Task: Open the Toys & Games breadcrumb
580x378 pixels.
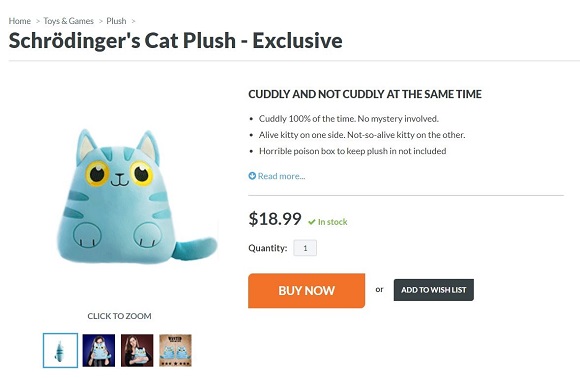Action: click(68, 21)
